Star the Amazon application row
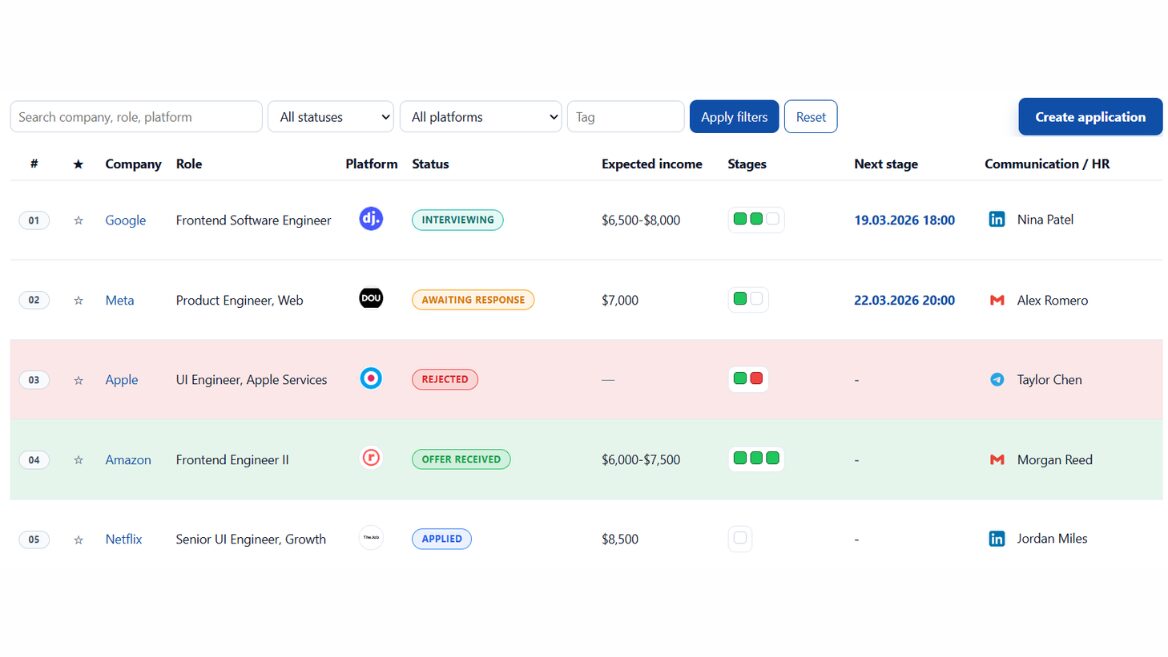This screenshot has width=1168, height=657. [x=78, y=460]
